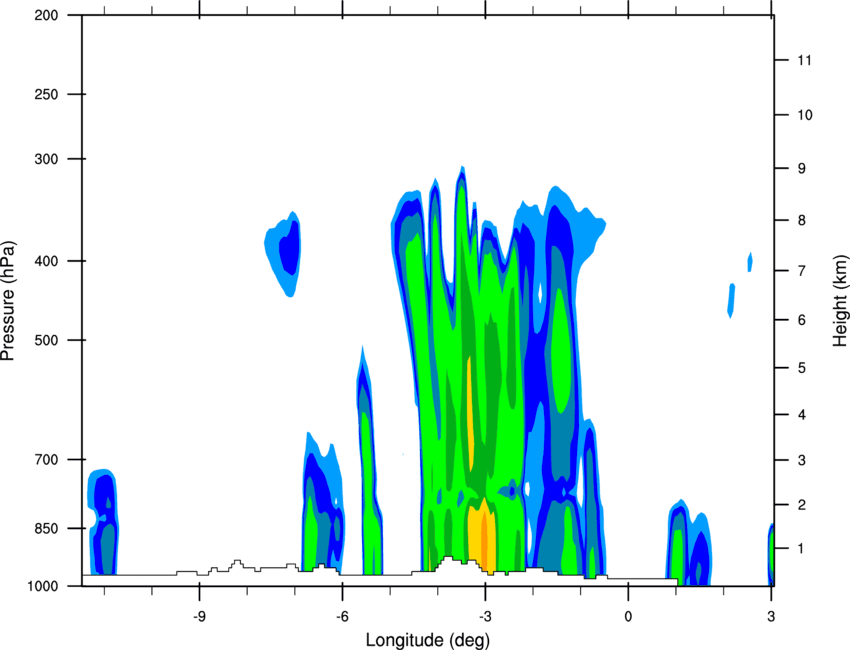Click the 1000 pressure tick label
The width and height of the screenshot is (850, 650).
point(43,586)
